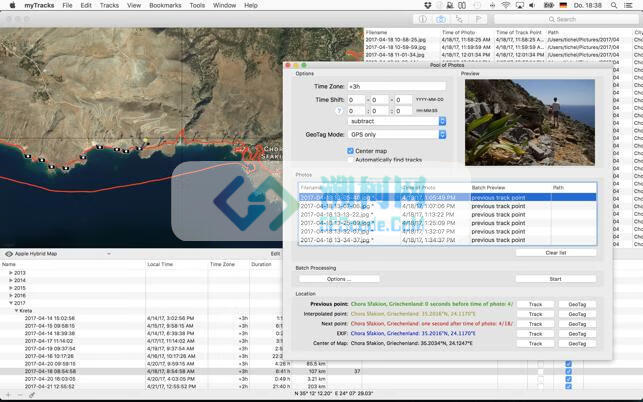Viewport: 643px width, 402px height.
Task: Expand the 2013 tracks folder
Action: pos(11,273)
